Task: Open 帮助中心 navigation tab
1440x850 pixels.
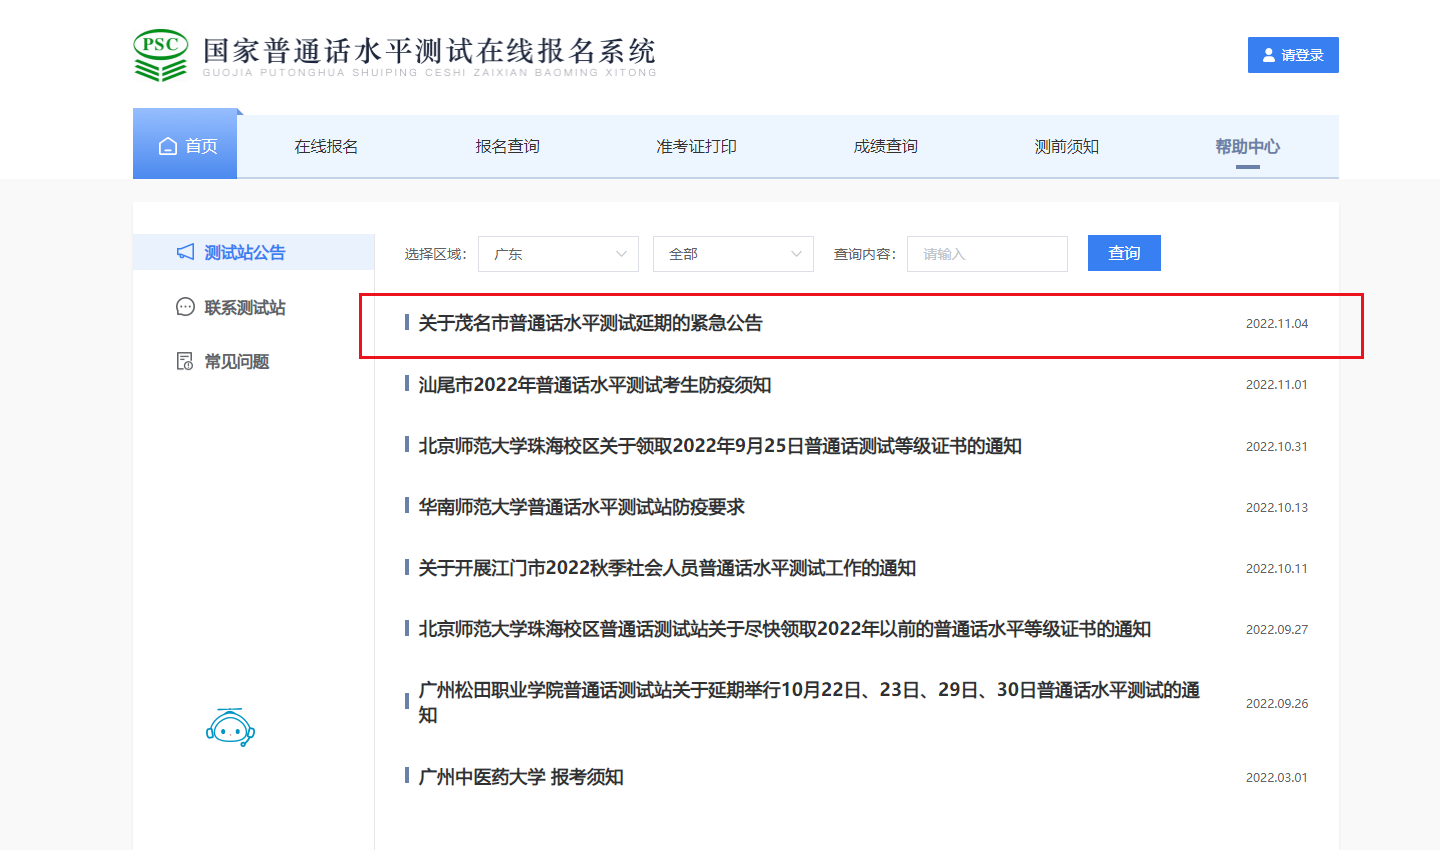Action: click(1247, 146)
